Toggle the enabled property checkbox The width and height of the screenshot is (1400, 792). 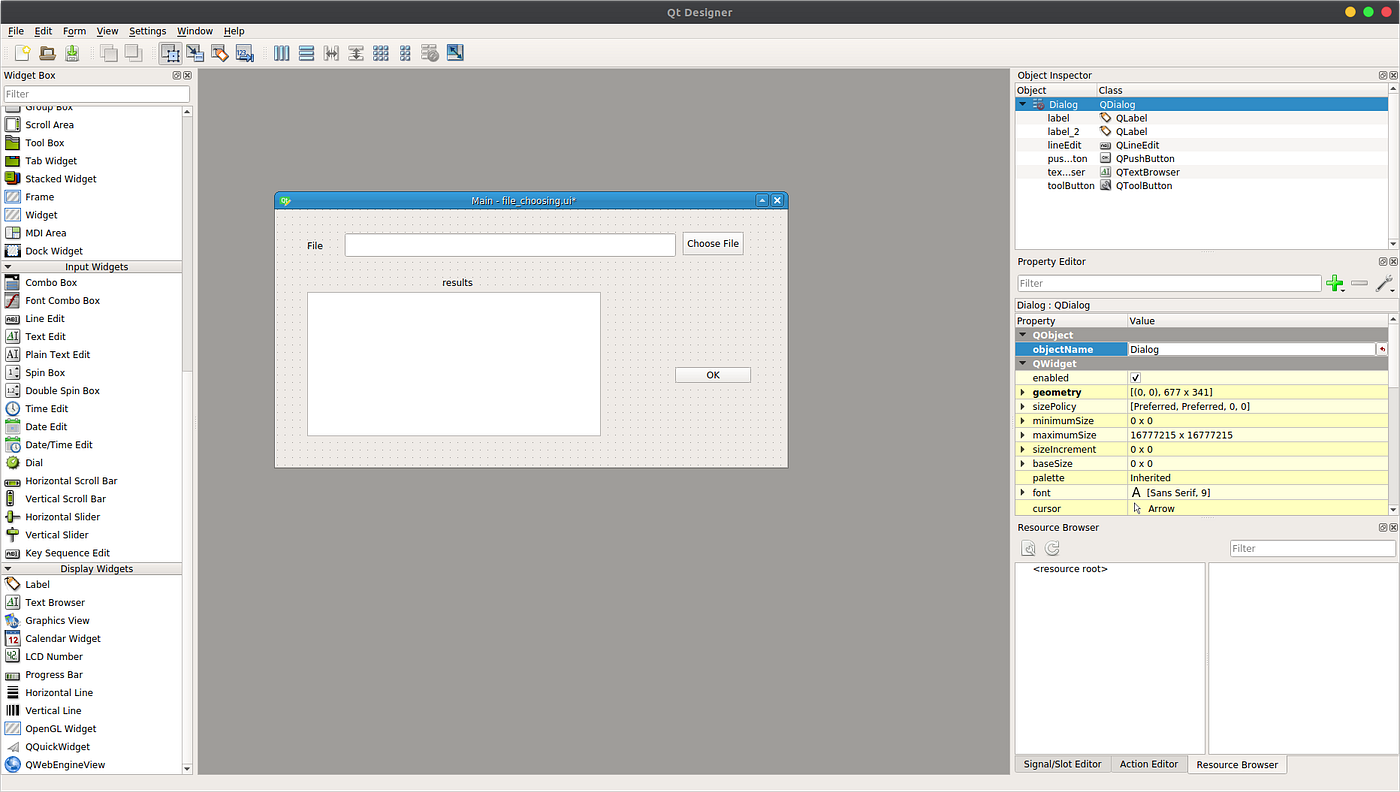click(1135, 378)
